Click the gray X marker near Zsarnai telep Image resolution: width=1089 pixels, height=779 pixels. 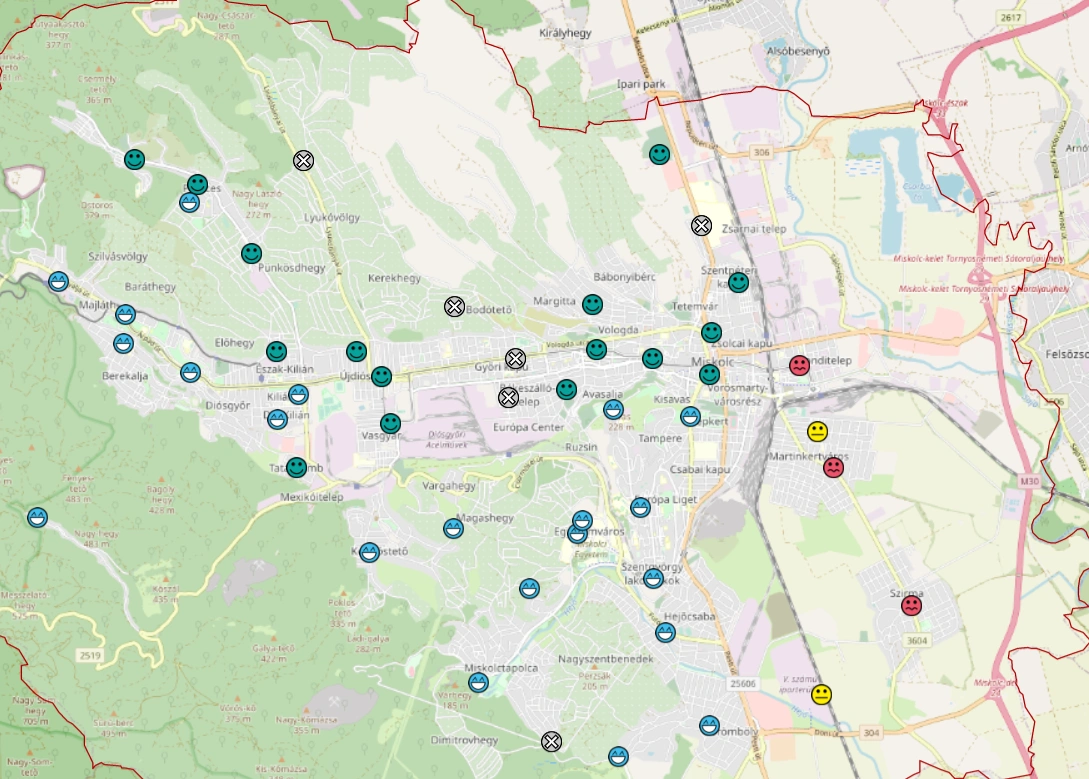pos(702,225)
